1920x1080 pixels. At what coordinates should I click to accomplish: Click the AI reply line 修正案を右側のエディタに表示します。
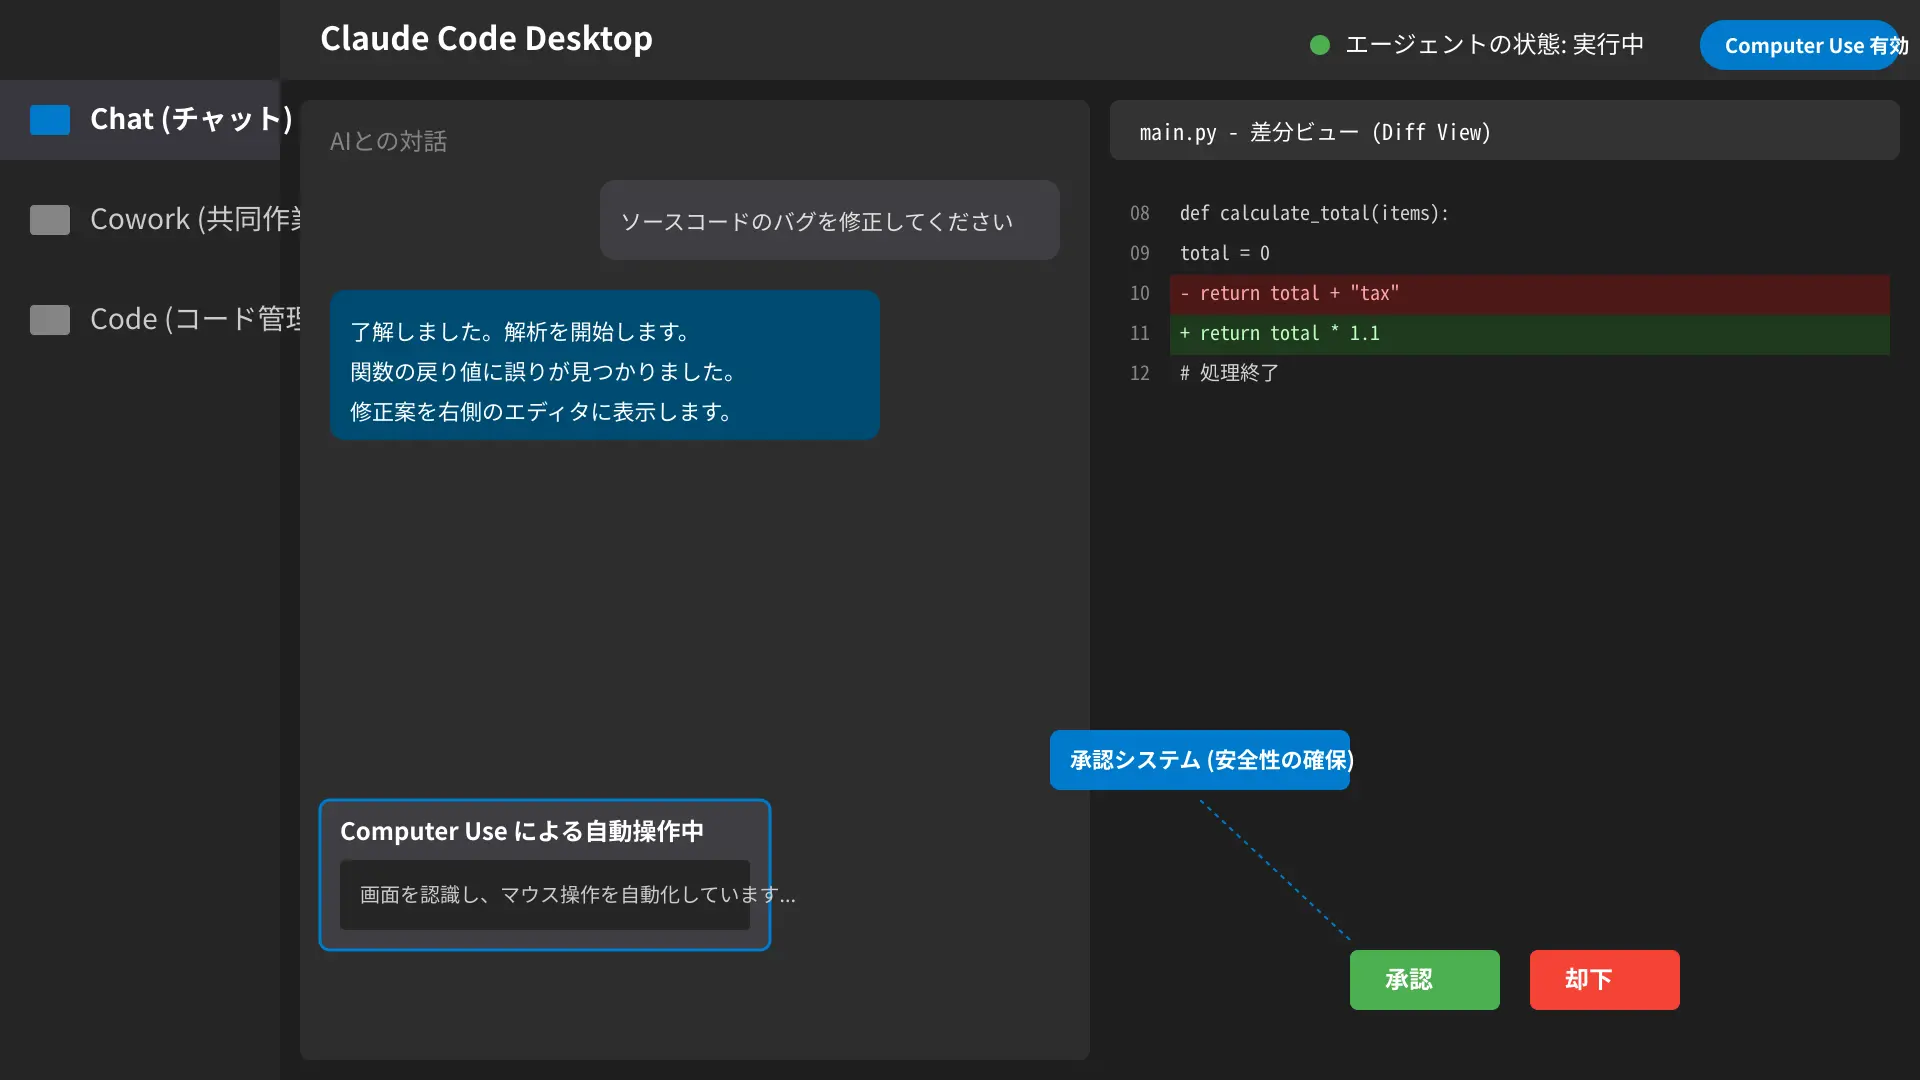(542, 412)
